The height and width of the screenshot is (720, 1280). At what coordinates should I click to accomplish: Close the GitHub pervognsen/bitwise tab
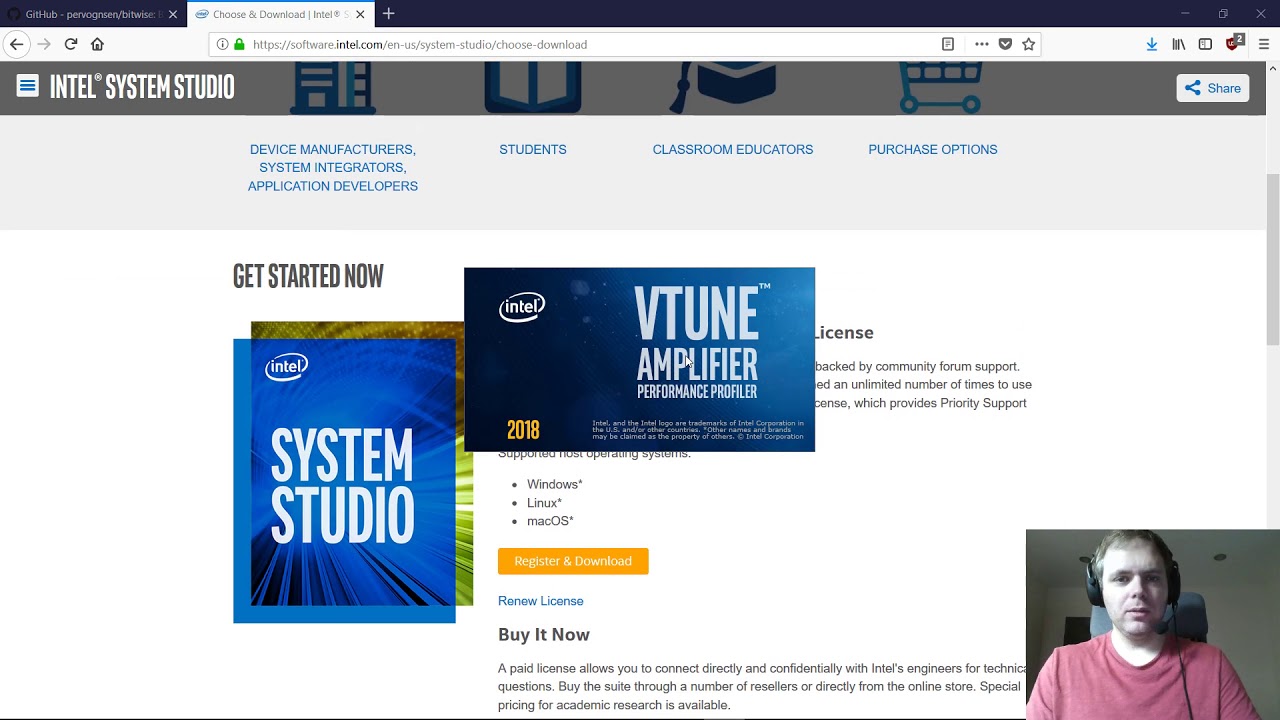pos(173,14)
